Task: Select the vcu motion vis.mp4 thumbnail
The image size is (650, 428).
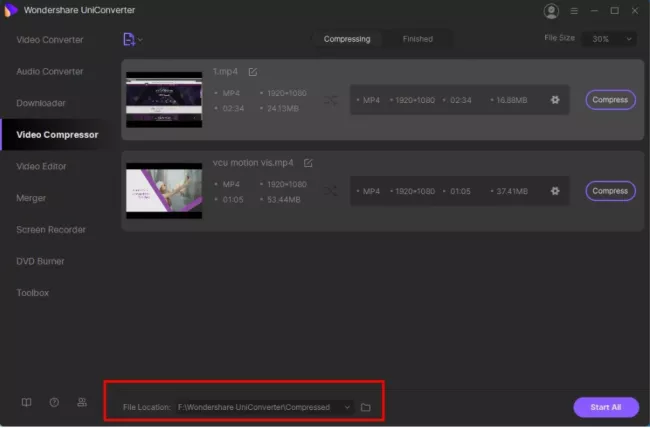Action: coord(164,191)
